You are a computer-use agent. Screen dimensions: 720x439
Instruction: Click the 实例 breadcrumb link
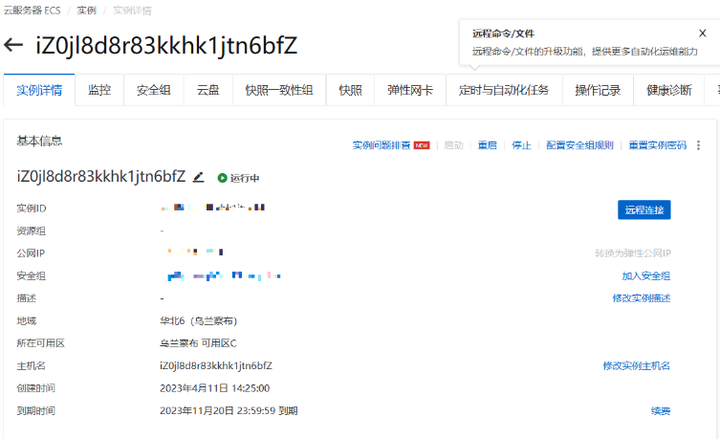point(86,10)
